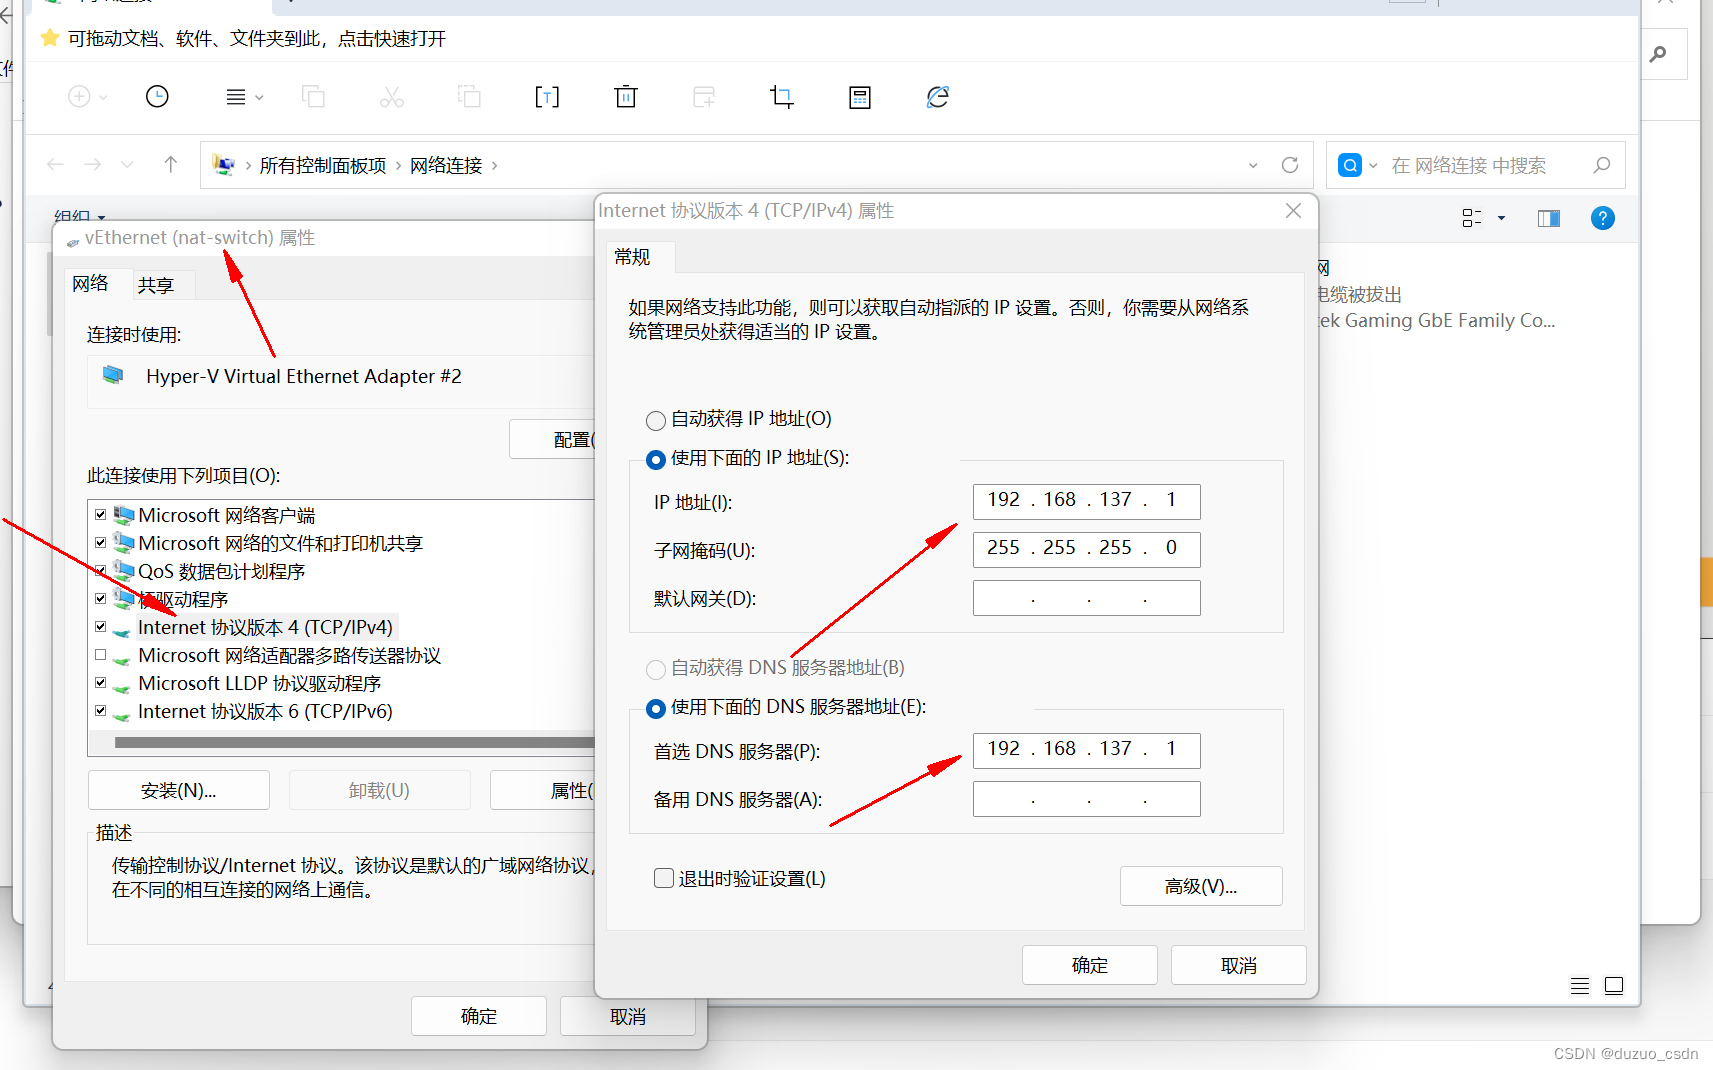Click the Copy icon in toolbar

pyautogui.click(x=313, y=97)
